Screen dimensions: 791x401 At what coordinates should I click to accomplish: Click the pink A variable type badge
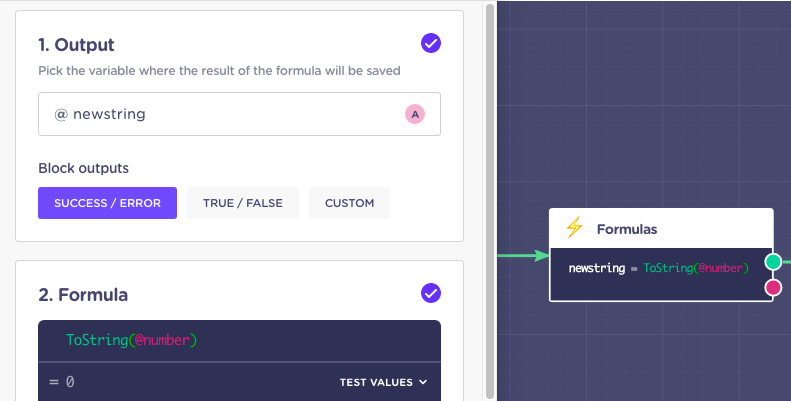(415, 114)
